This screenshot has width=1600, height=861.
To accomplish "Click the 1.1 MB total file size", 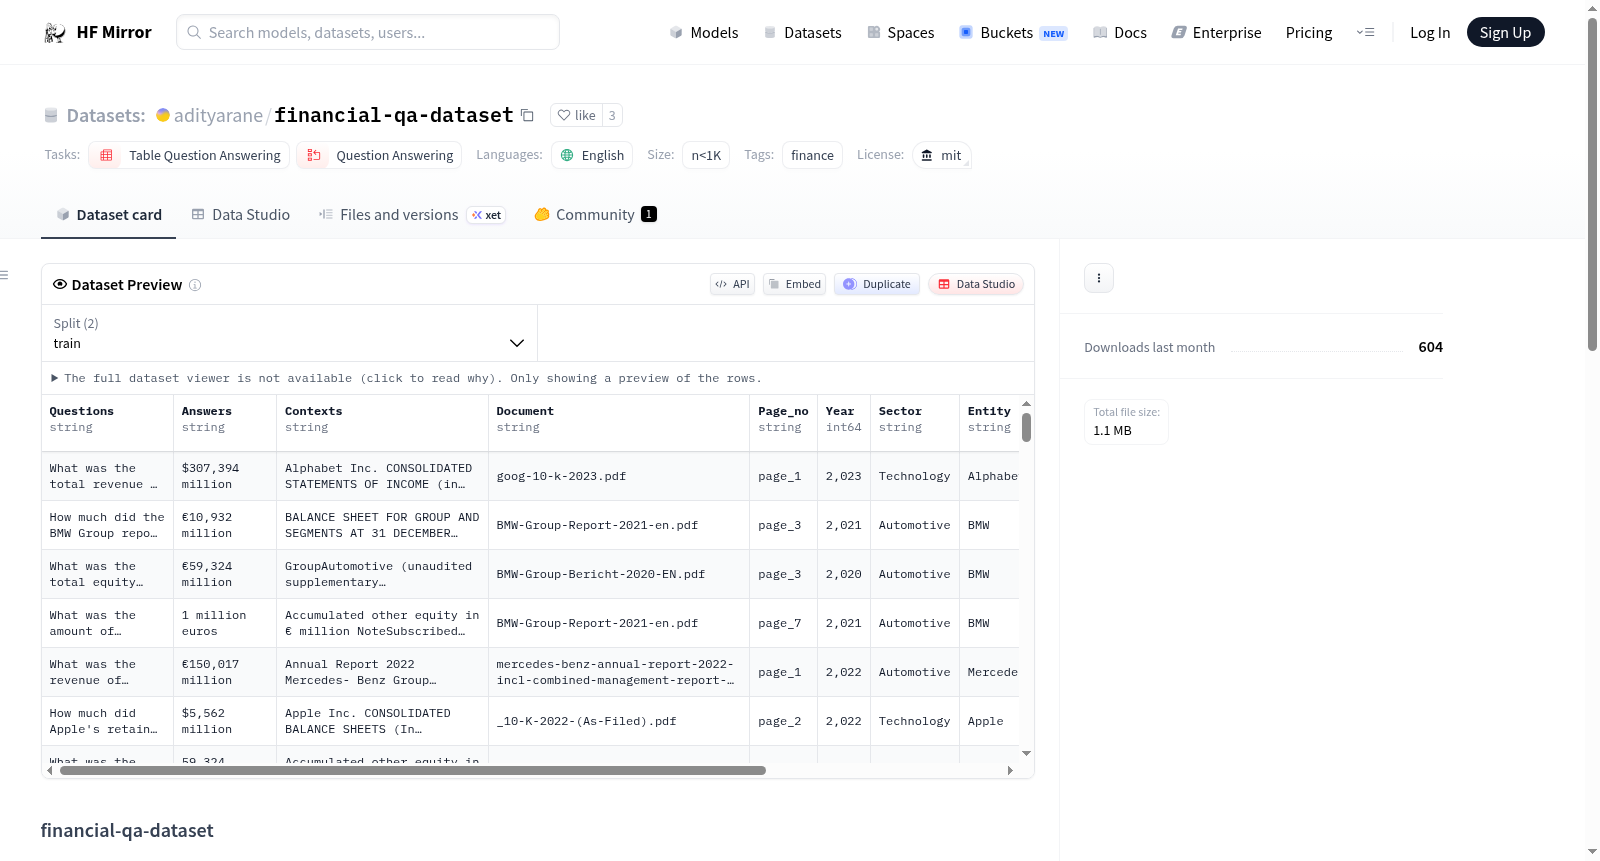I will [1112, 431].
